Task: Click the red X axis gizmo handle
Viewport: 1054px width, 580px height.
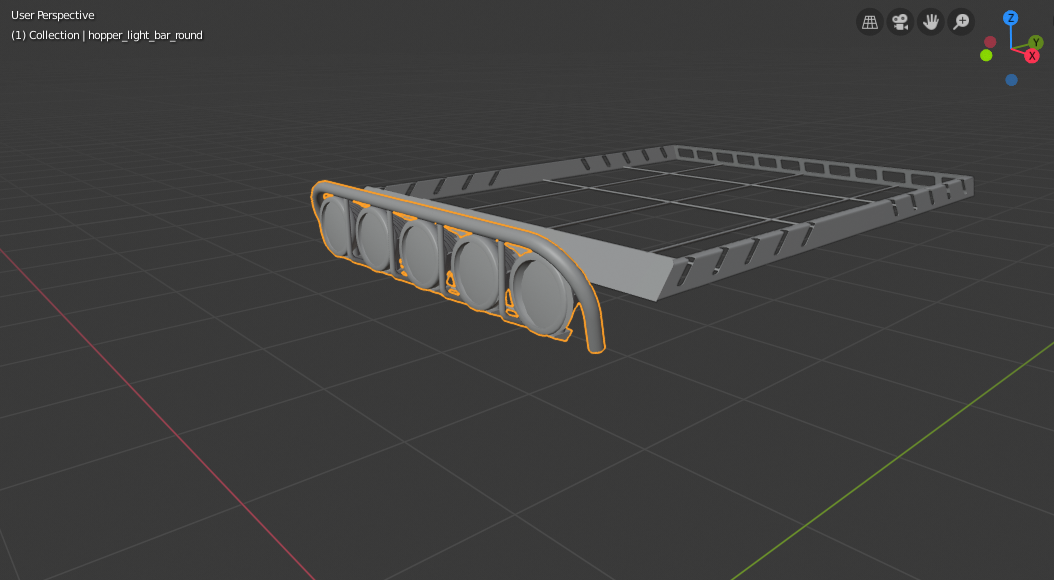Action: click(1032, 56)
